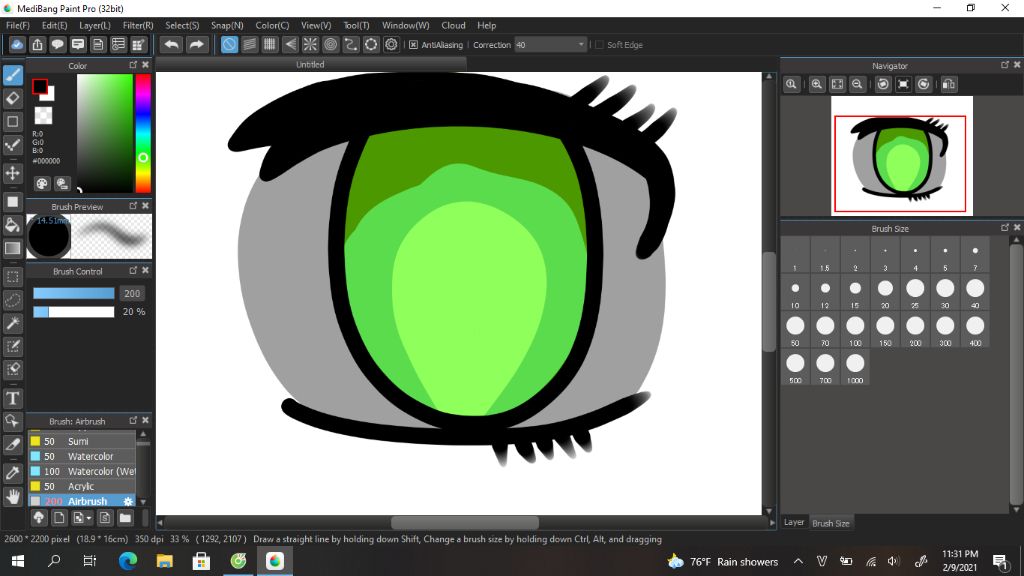Toggle the AntiAliasing checkbox

pyautogui.click(x=413, y=45)
